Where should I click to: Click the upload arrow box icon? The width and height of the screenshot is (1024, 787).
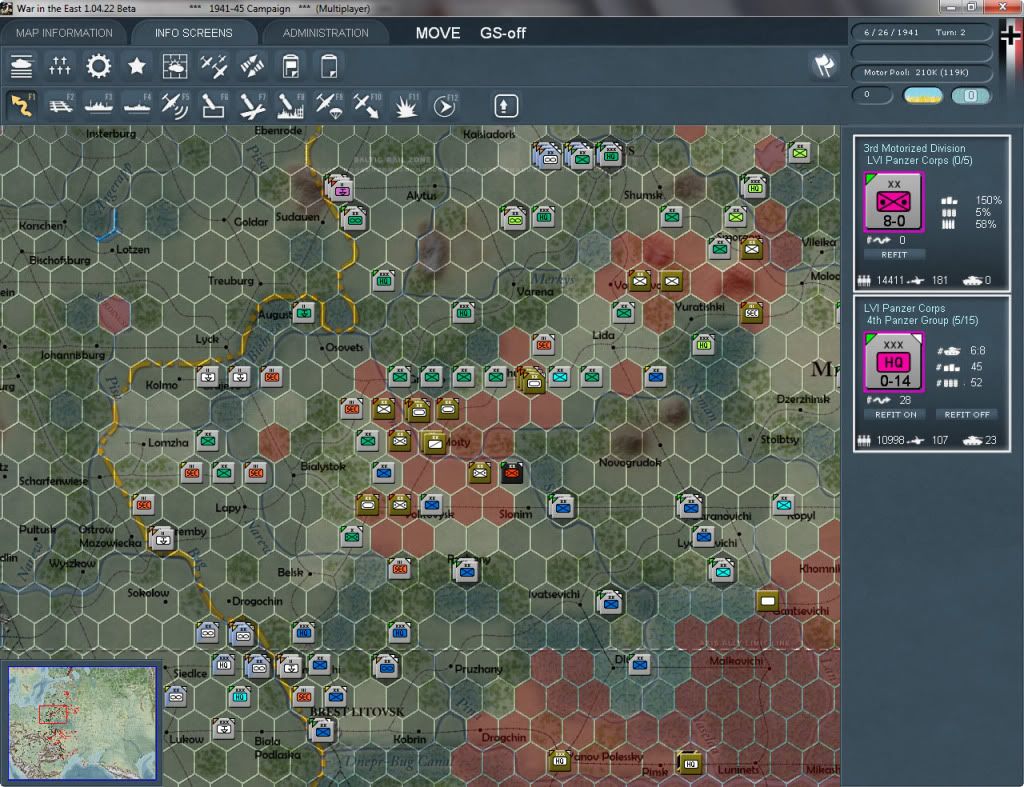[505, 106]
